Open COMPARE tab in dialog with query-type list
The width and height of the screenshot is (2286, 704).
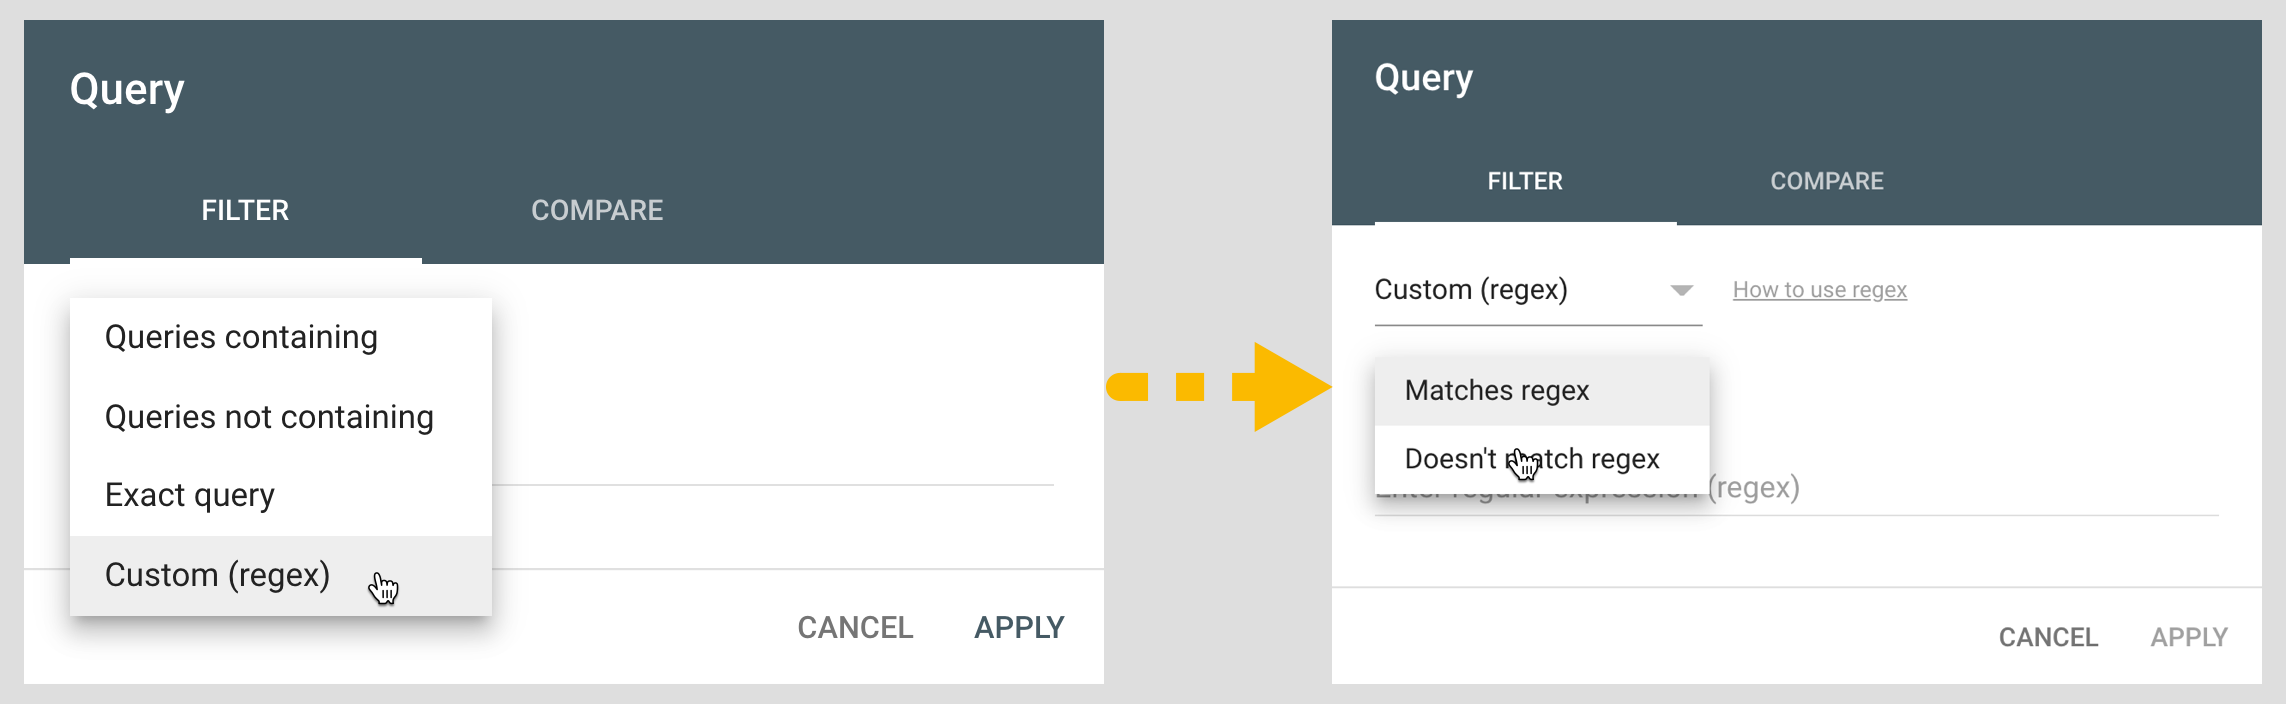[597, 210]
